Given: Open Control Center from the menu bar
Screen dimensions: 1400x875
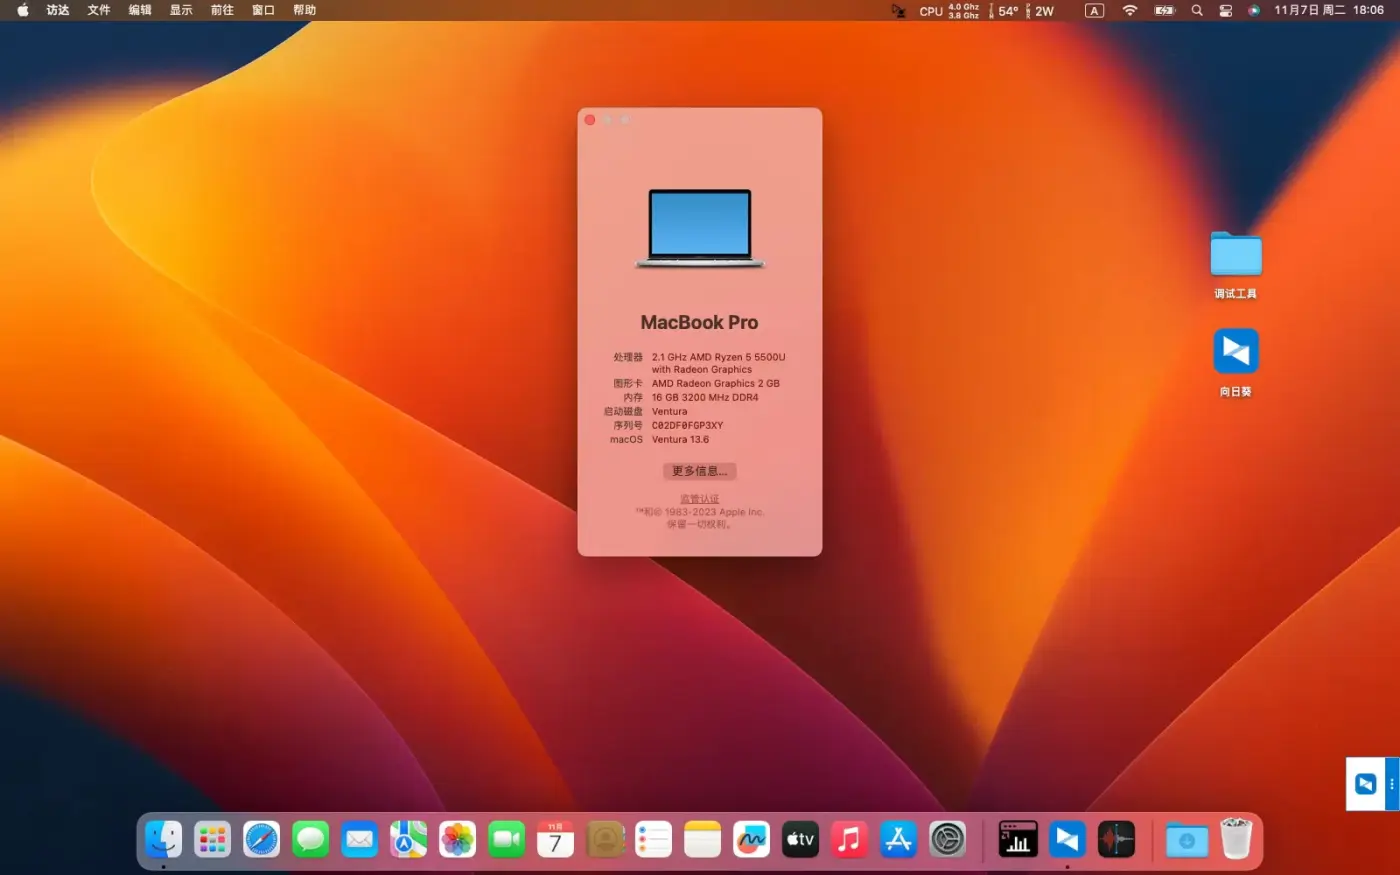Looking at the screenshot, I should click(x=1225, y=11).
